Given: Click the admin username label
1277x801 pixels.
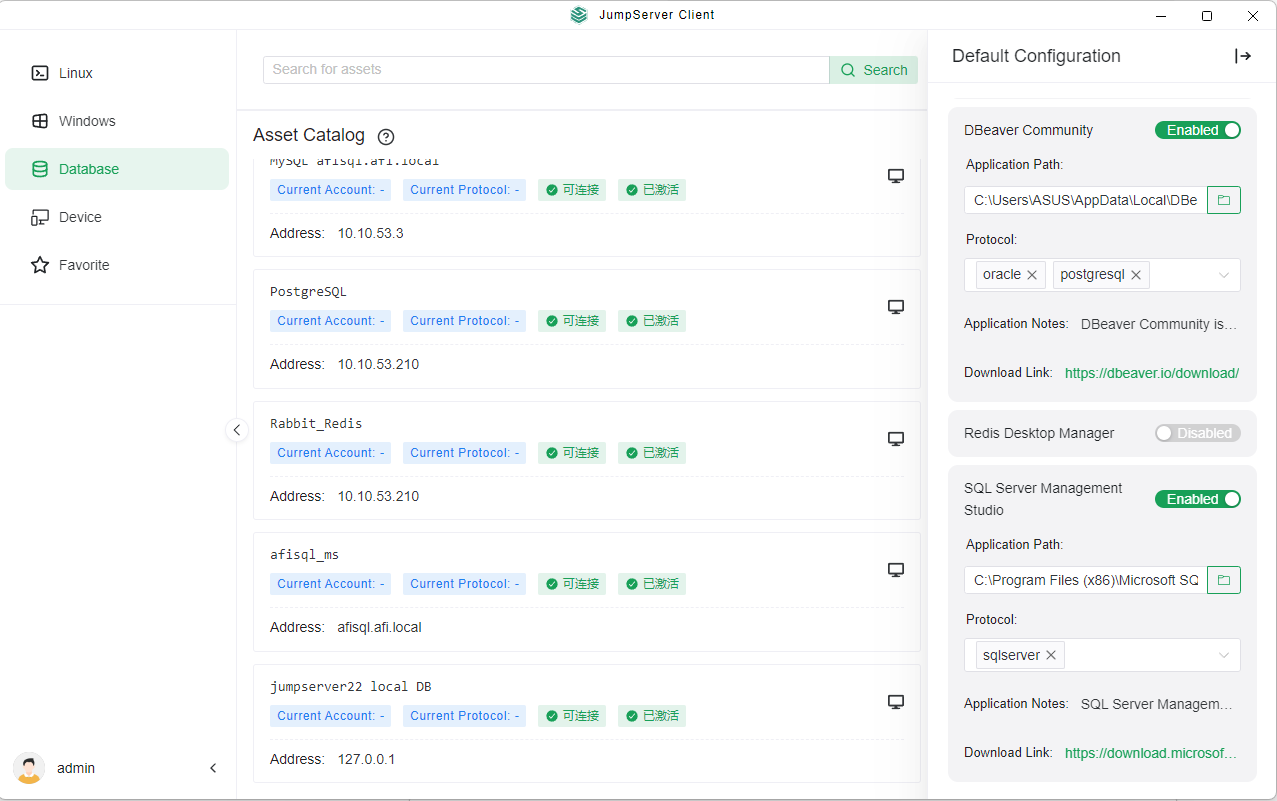Looking at the screenshot, I should pos(76,768).
